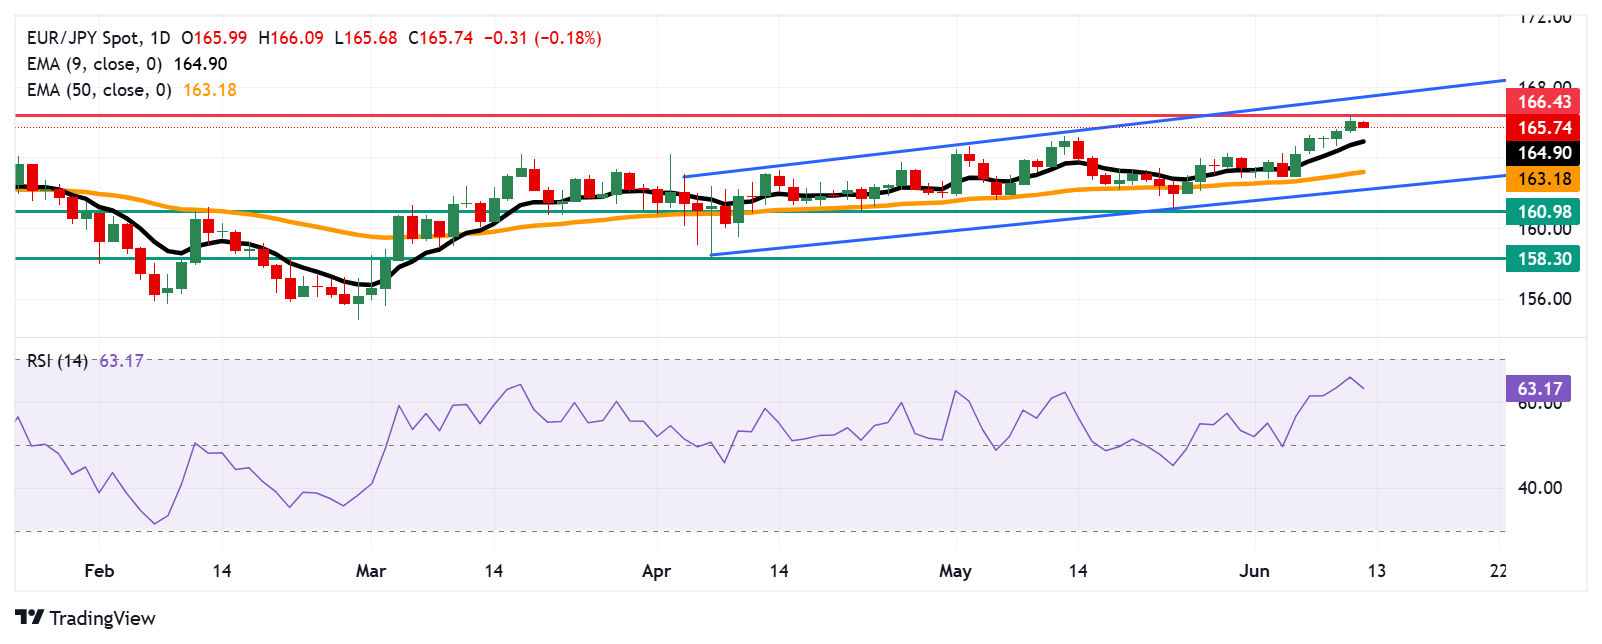The image size is (1602, 644).
Task: Open the EMA 50 close indicator label
Action: 99,90
